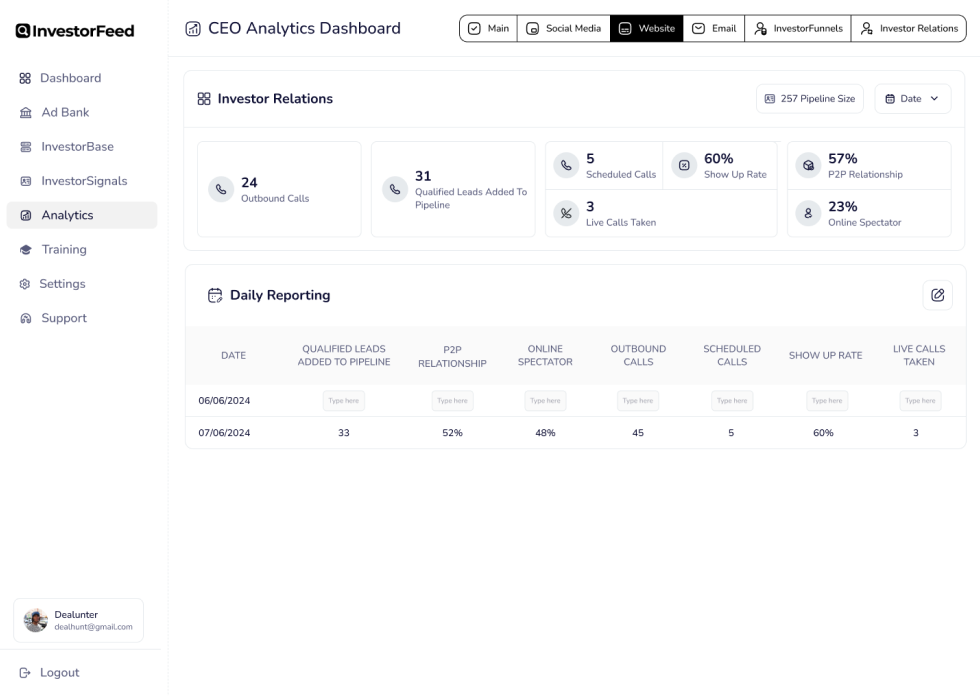Select the Email tab
Viewport: 980px width, 696px height.
(x=713, y=29)
